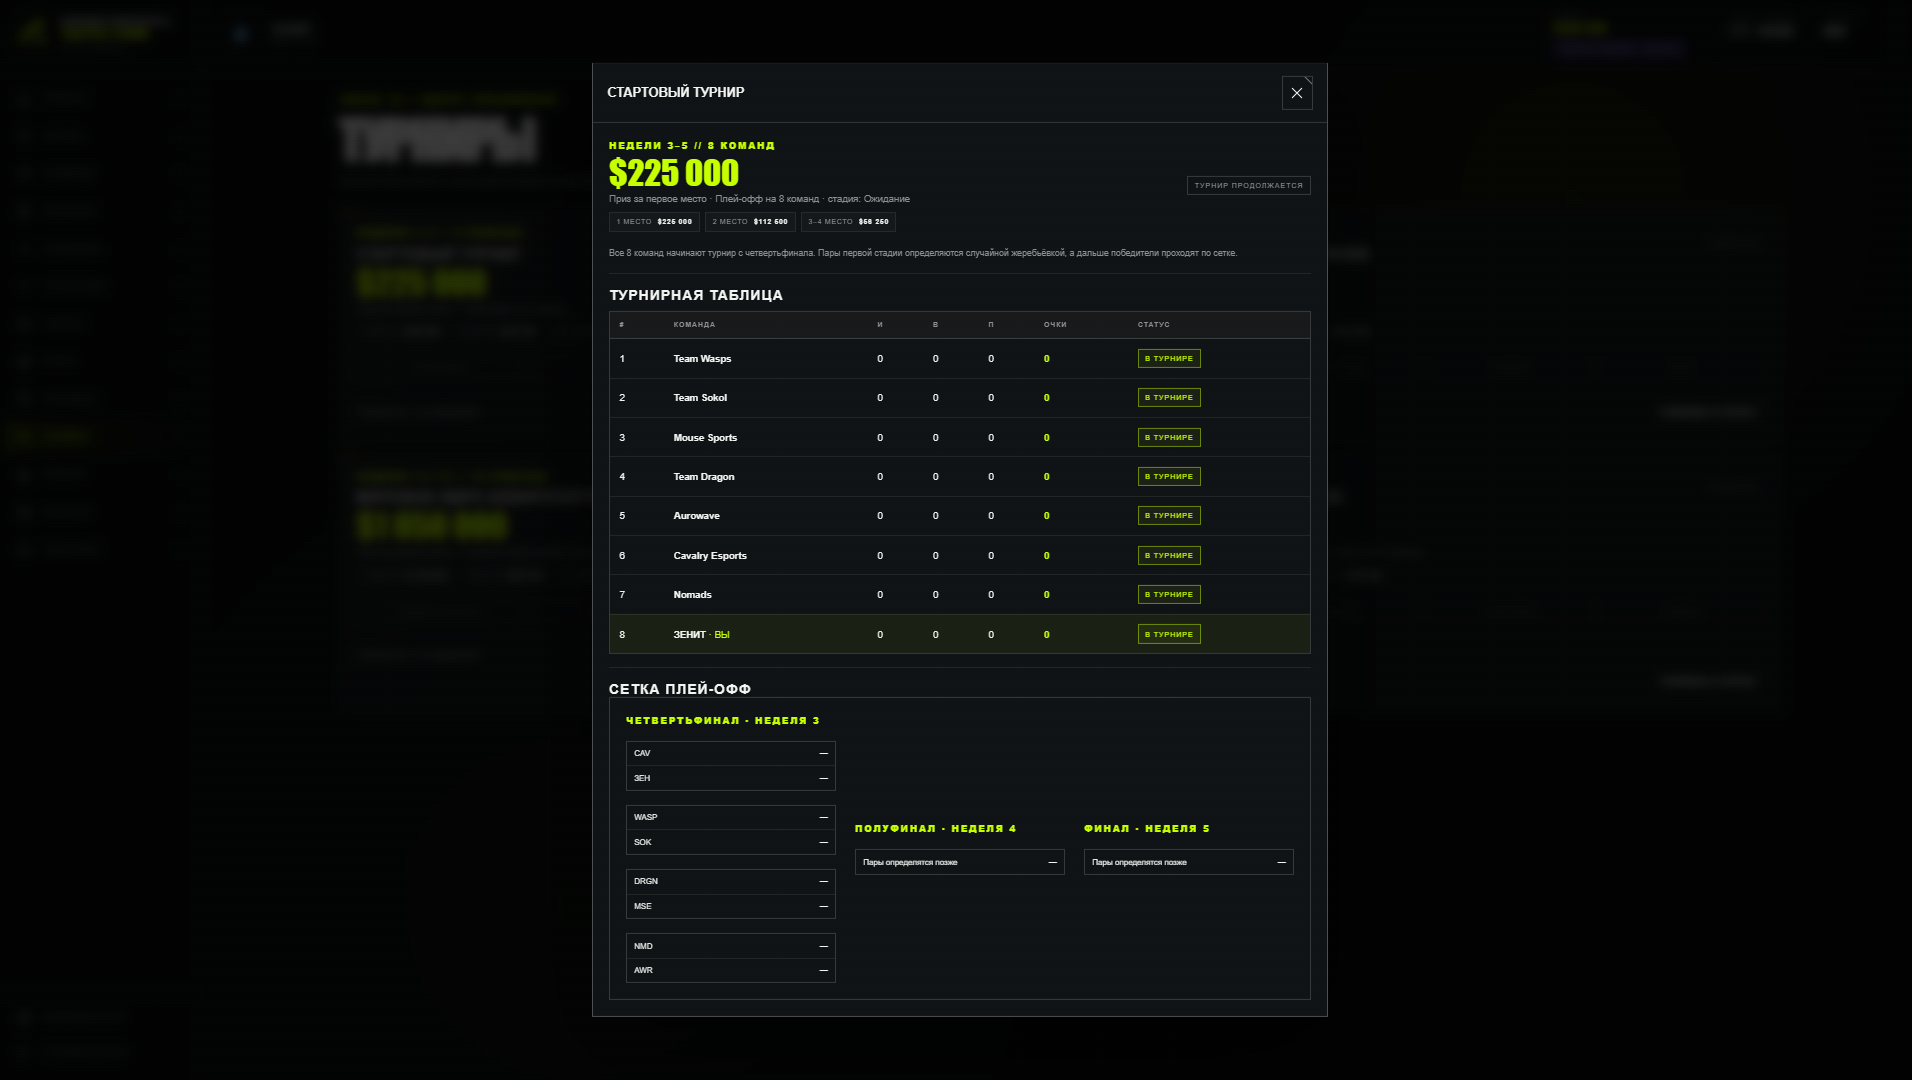Click the Команда column header
The image size is (1912, 1080).
(x=694, y=325)
